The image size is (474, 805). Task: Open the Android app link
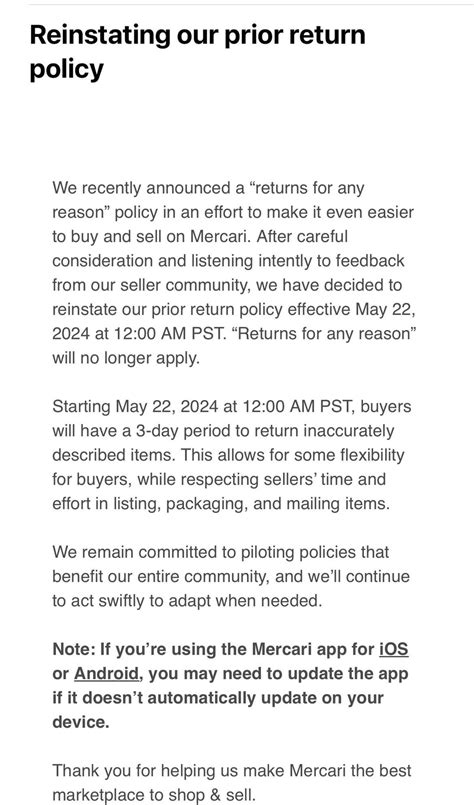[107, 673]
